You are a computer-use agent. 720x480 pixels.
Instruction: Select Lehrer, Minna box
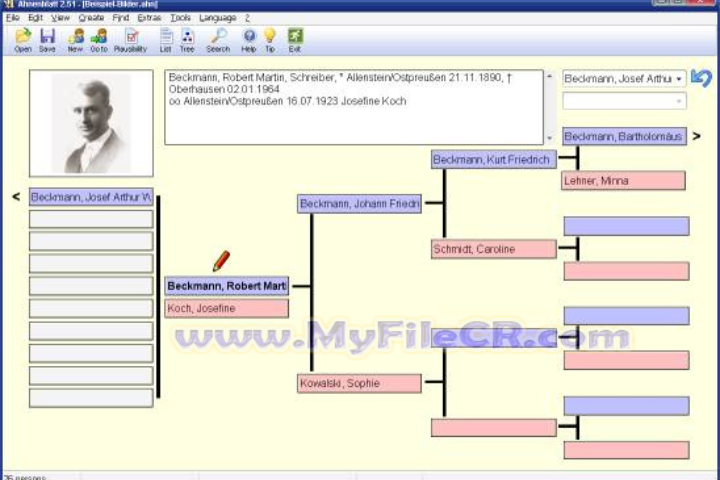624,181
